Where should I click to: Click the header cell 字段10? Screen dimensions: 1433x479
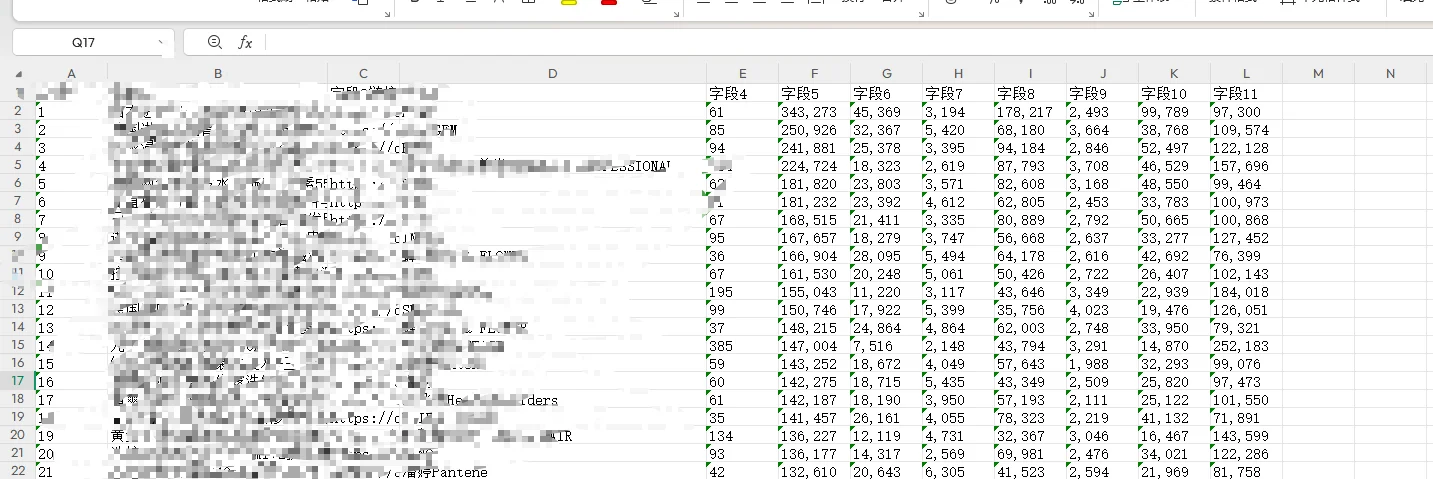click(x=1174, y=93)
